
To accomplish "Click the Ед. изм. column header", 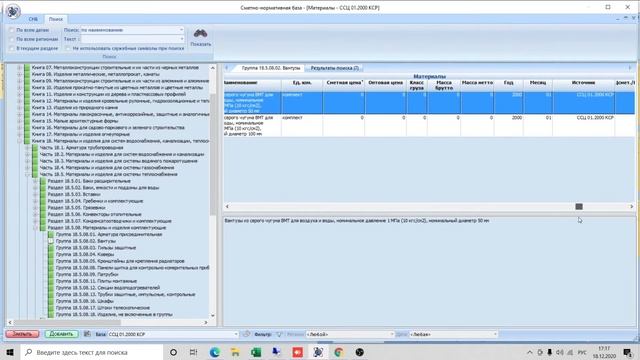I will click(302, 85).
